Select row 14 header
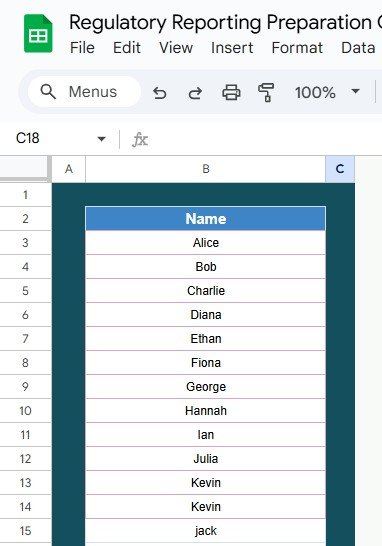Image resolution: width=382 pixels, height=546 pixels. [x=25, y=507]
